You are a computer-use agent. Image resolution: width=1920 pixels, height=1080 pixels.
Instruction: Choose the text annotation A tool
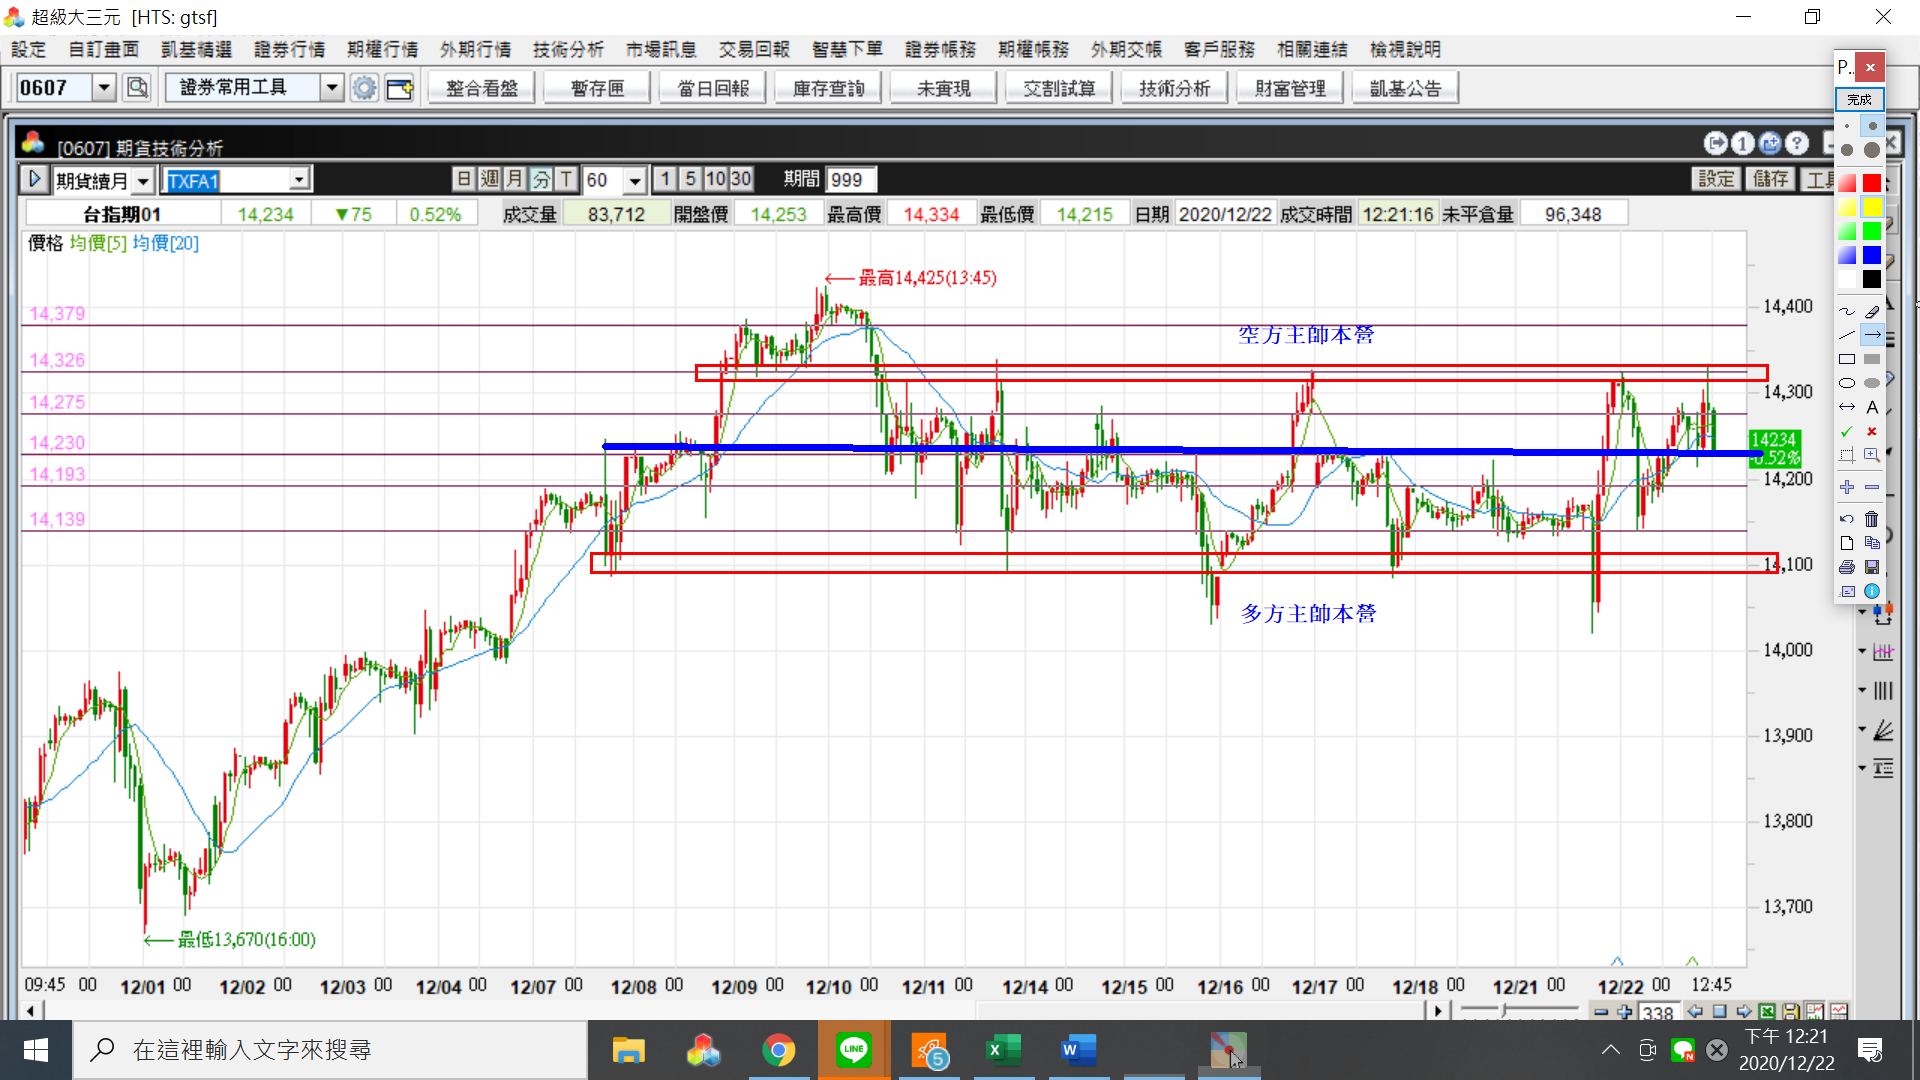[1872, 407]
